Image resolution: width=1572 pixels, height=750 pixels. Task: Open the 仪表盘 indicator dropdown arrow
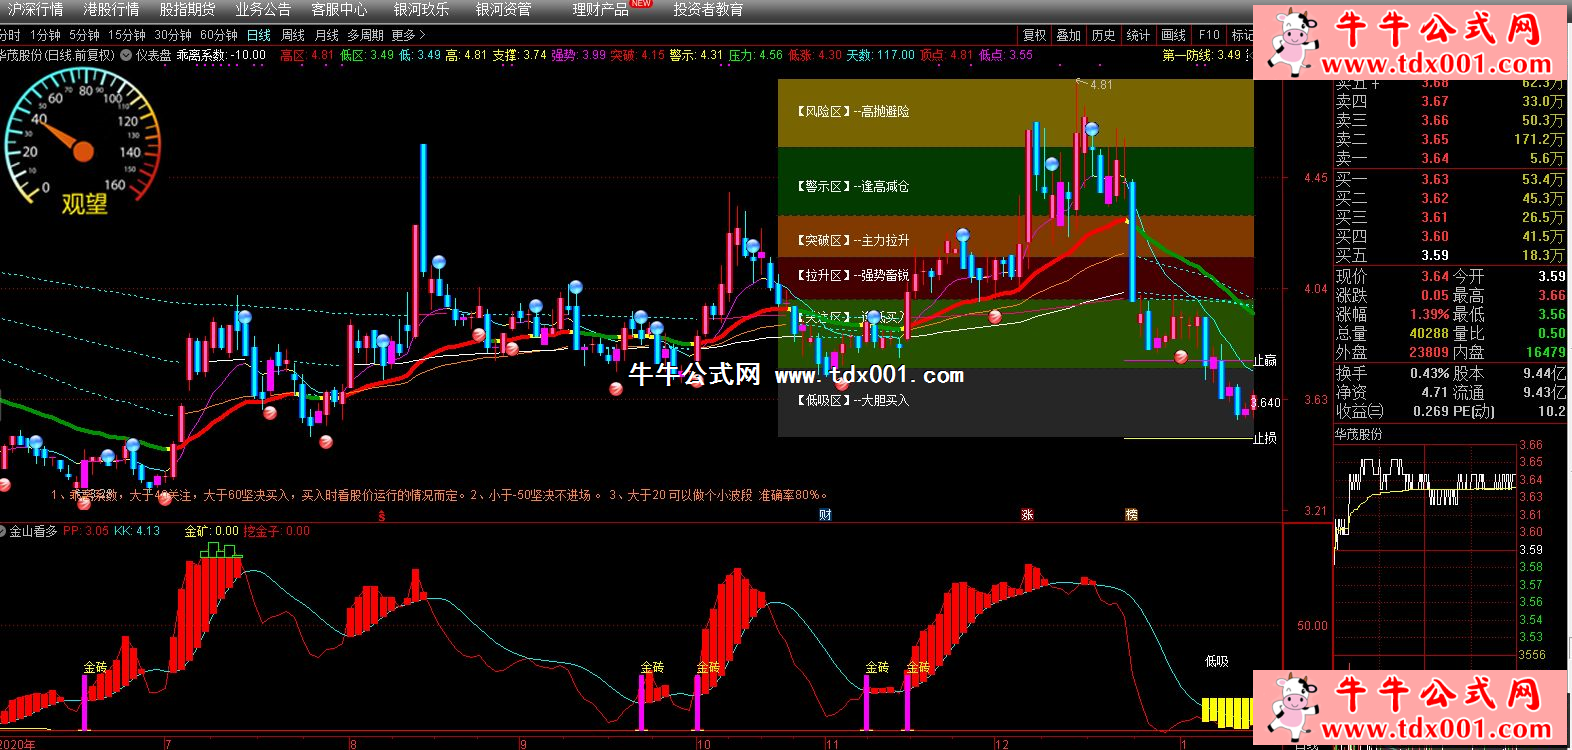click(x=126, y=56)
